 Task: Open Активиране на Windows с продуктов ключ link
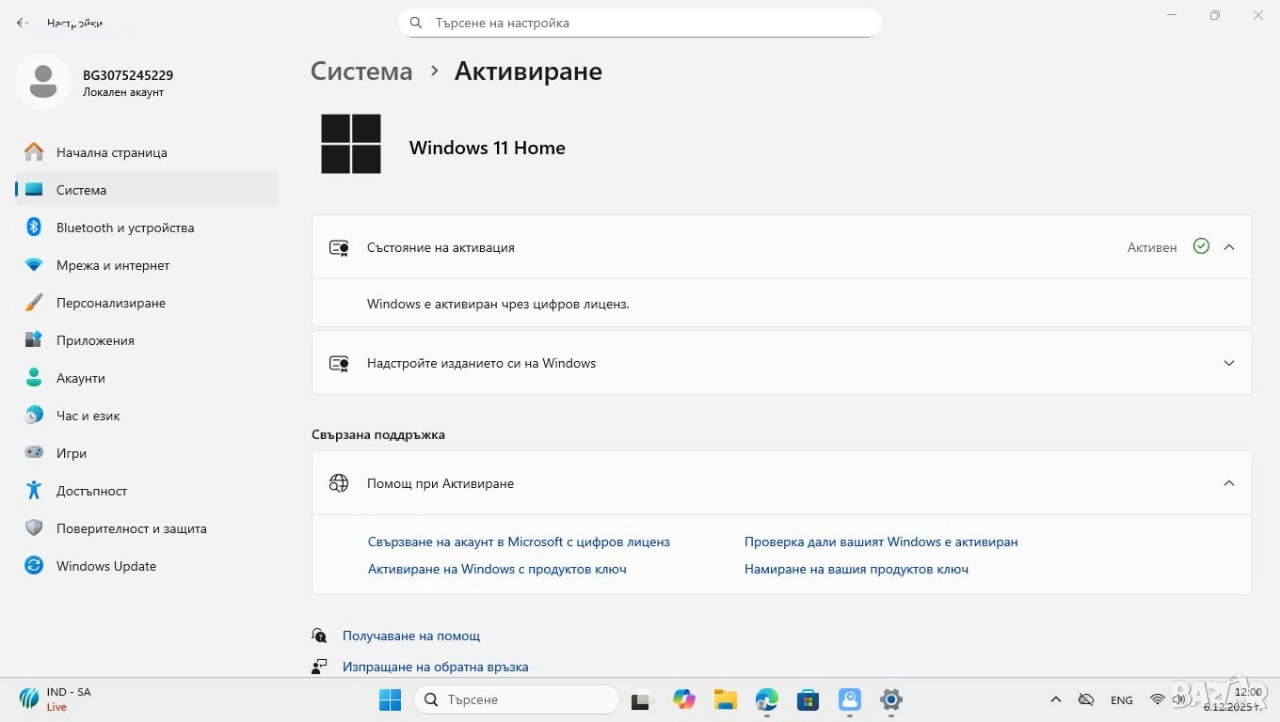coord(497,569)
